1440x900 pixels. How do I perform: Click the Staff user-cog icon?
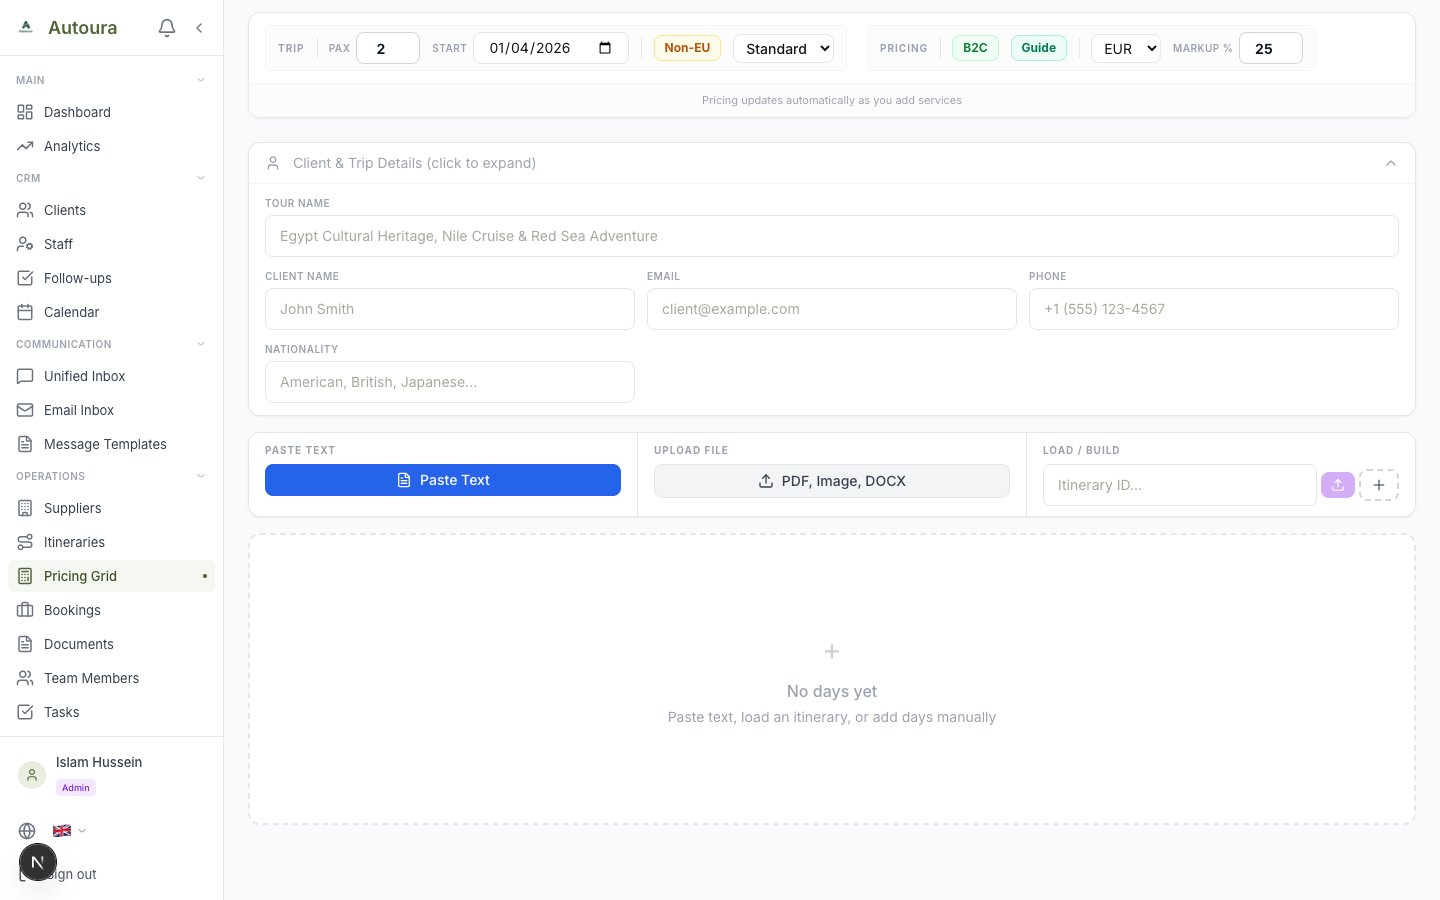point(25,244)
